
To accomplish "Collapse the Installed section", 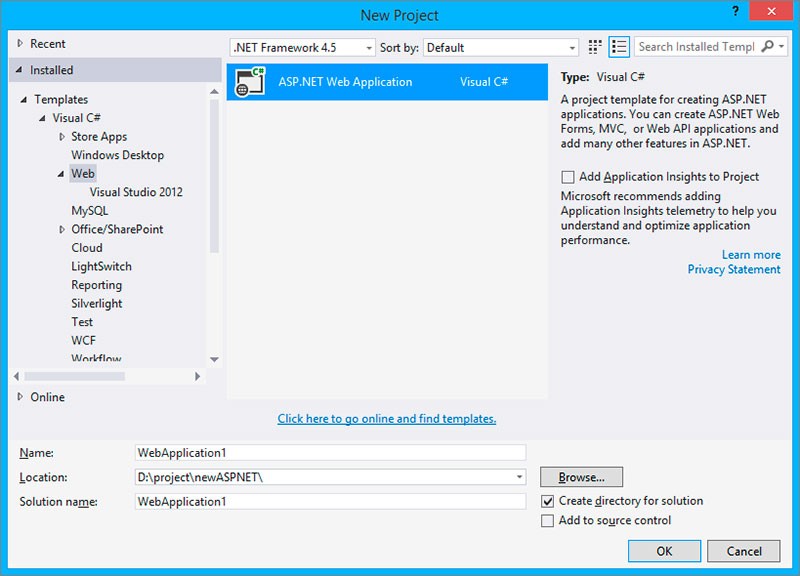I will click(19, 69).
